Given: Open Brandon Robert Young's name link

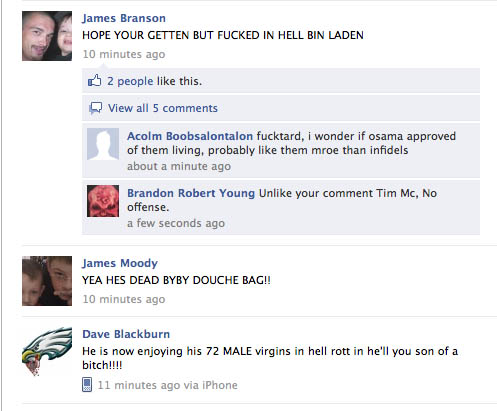Looking at the screenshot, I should (x=191, y=193).
